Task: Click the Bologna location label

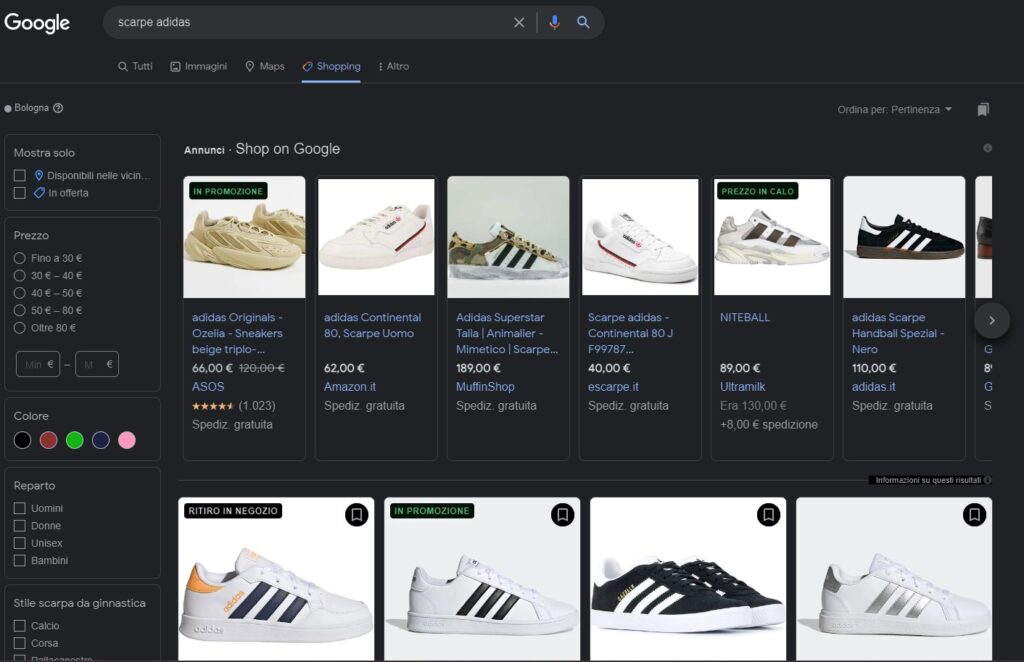Action: click(x=31, y=108)
